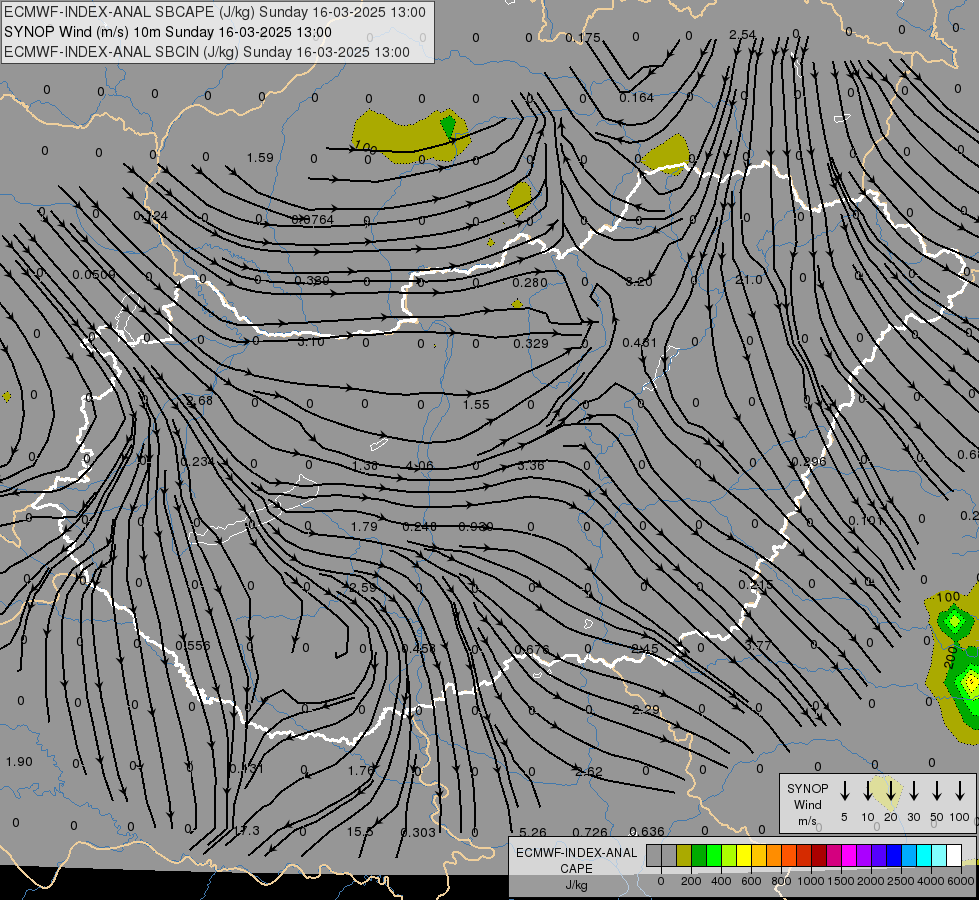Click the 2.29 value on the map
Image resolution: width=979 pixels, height=900 pixels.
646,710
